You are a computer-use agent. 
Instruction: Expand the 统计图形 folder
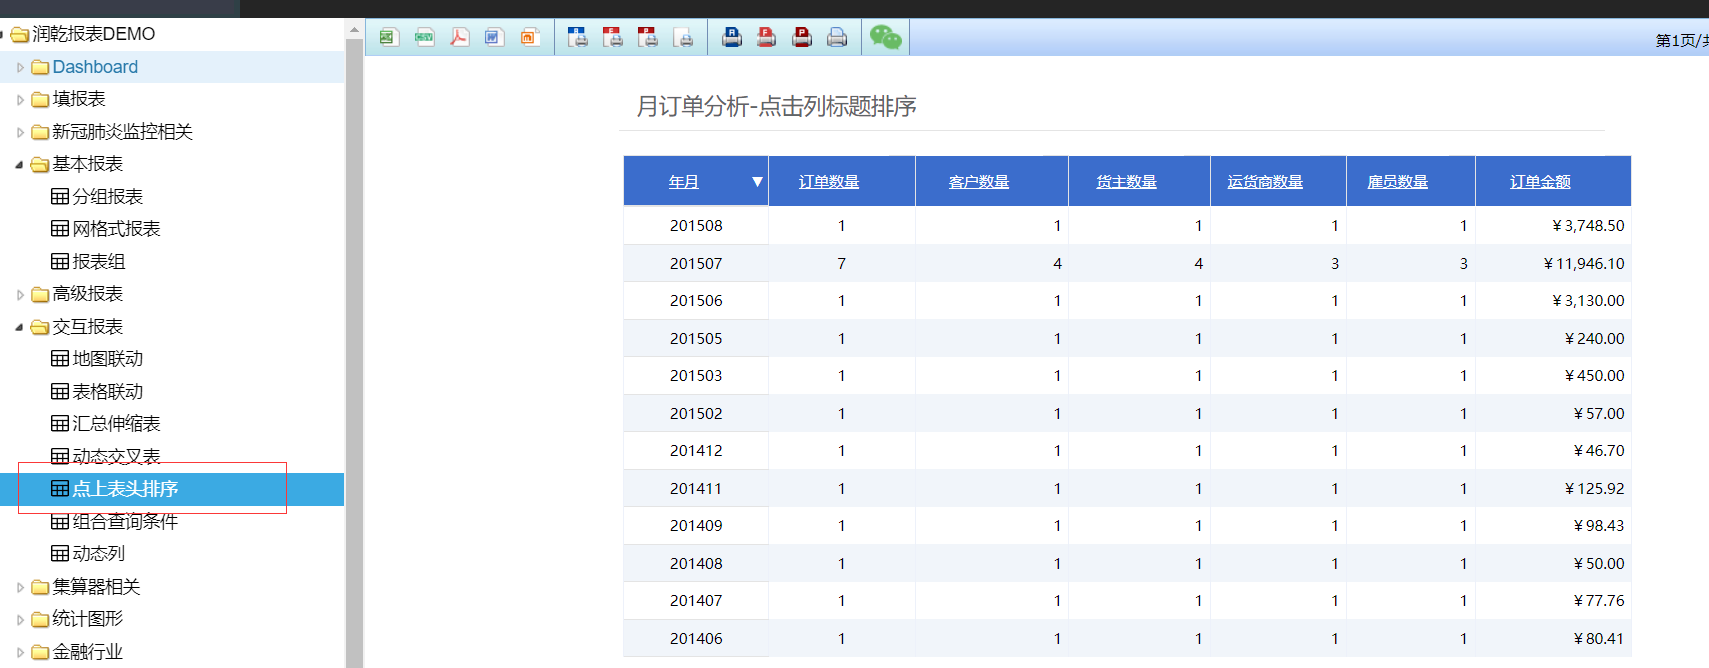click(19, 619)
